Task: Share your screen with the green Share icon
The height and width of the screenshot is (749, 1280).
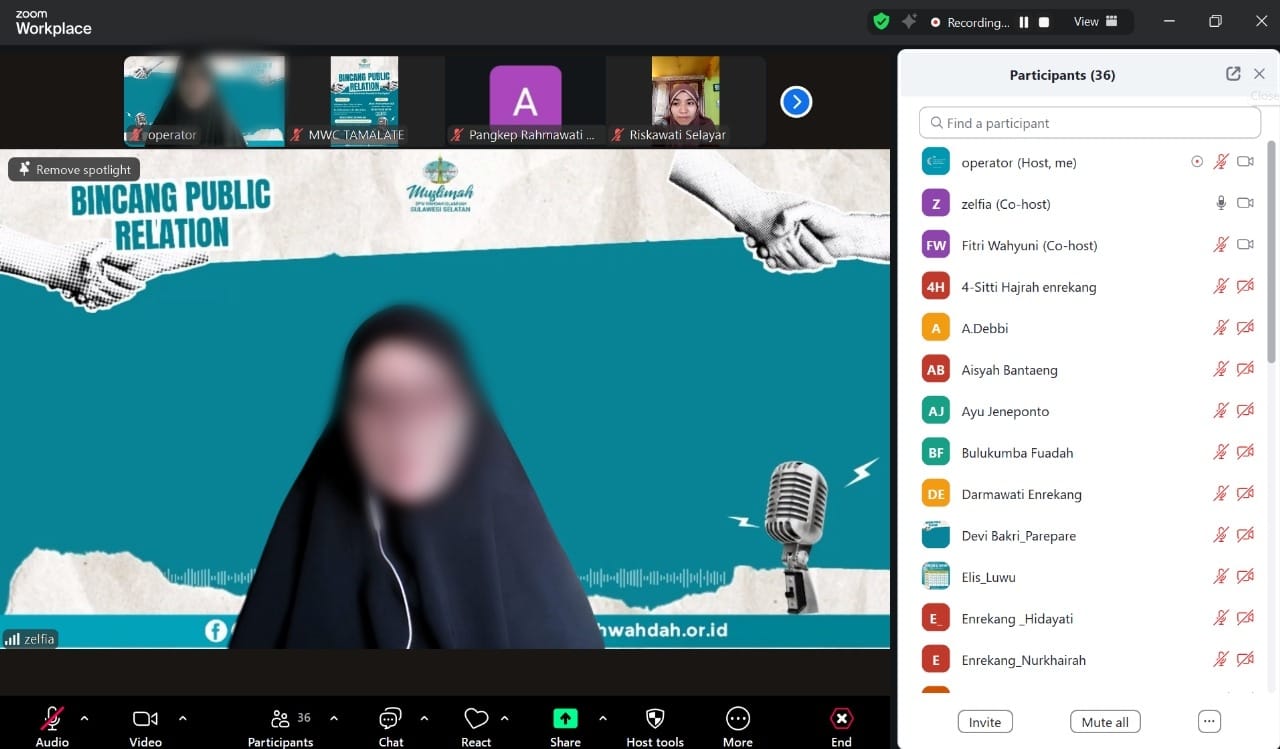Action: click(x=565, y=715)
